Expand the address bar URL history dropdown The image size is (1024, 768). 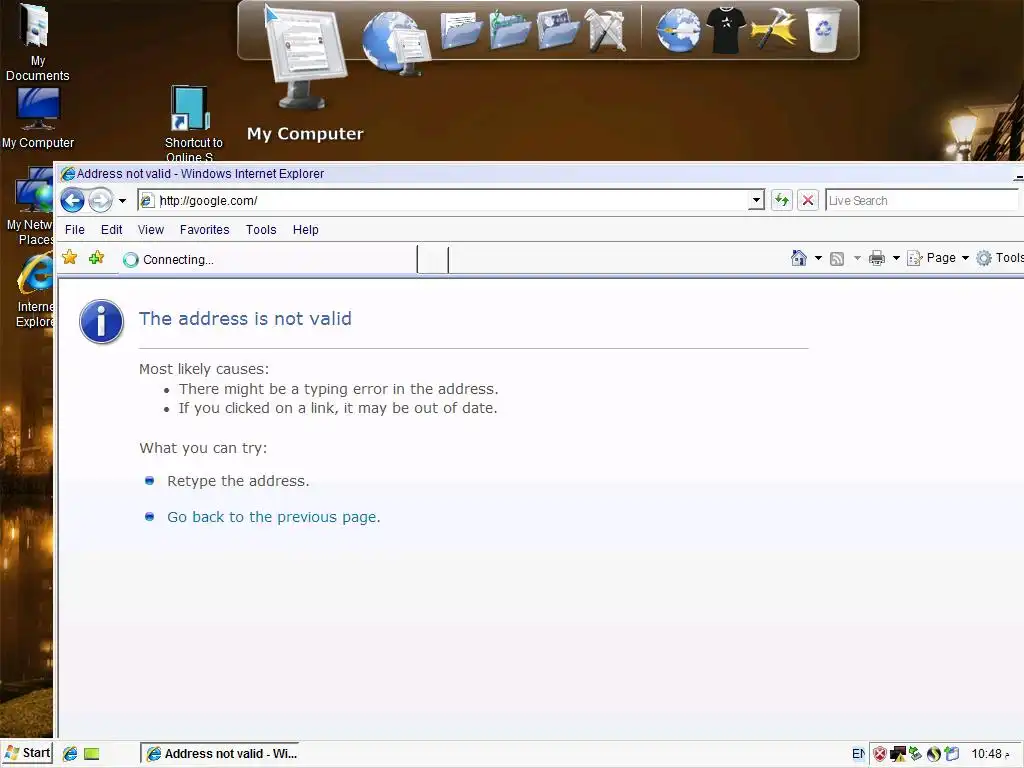pyautogui.click(x=756, y=200)
